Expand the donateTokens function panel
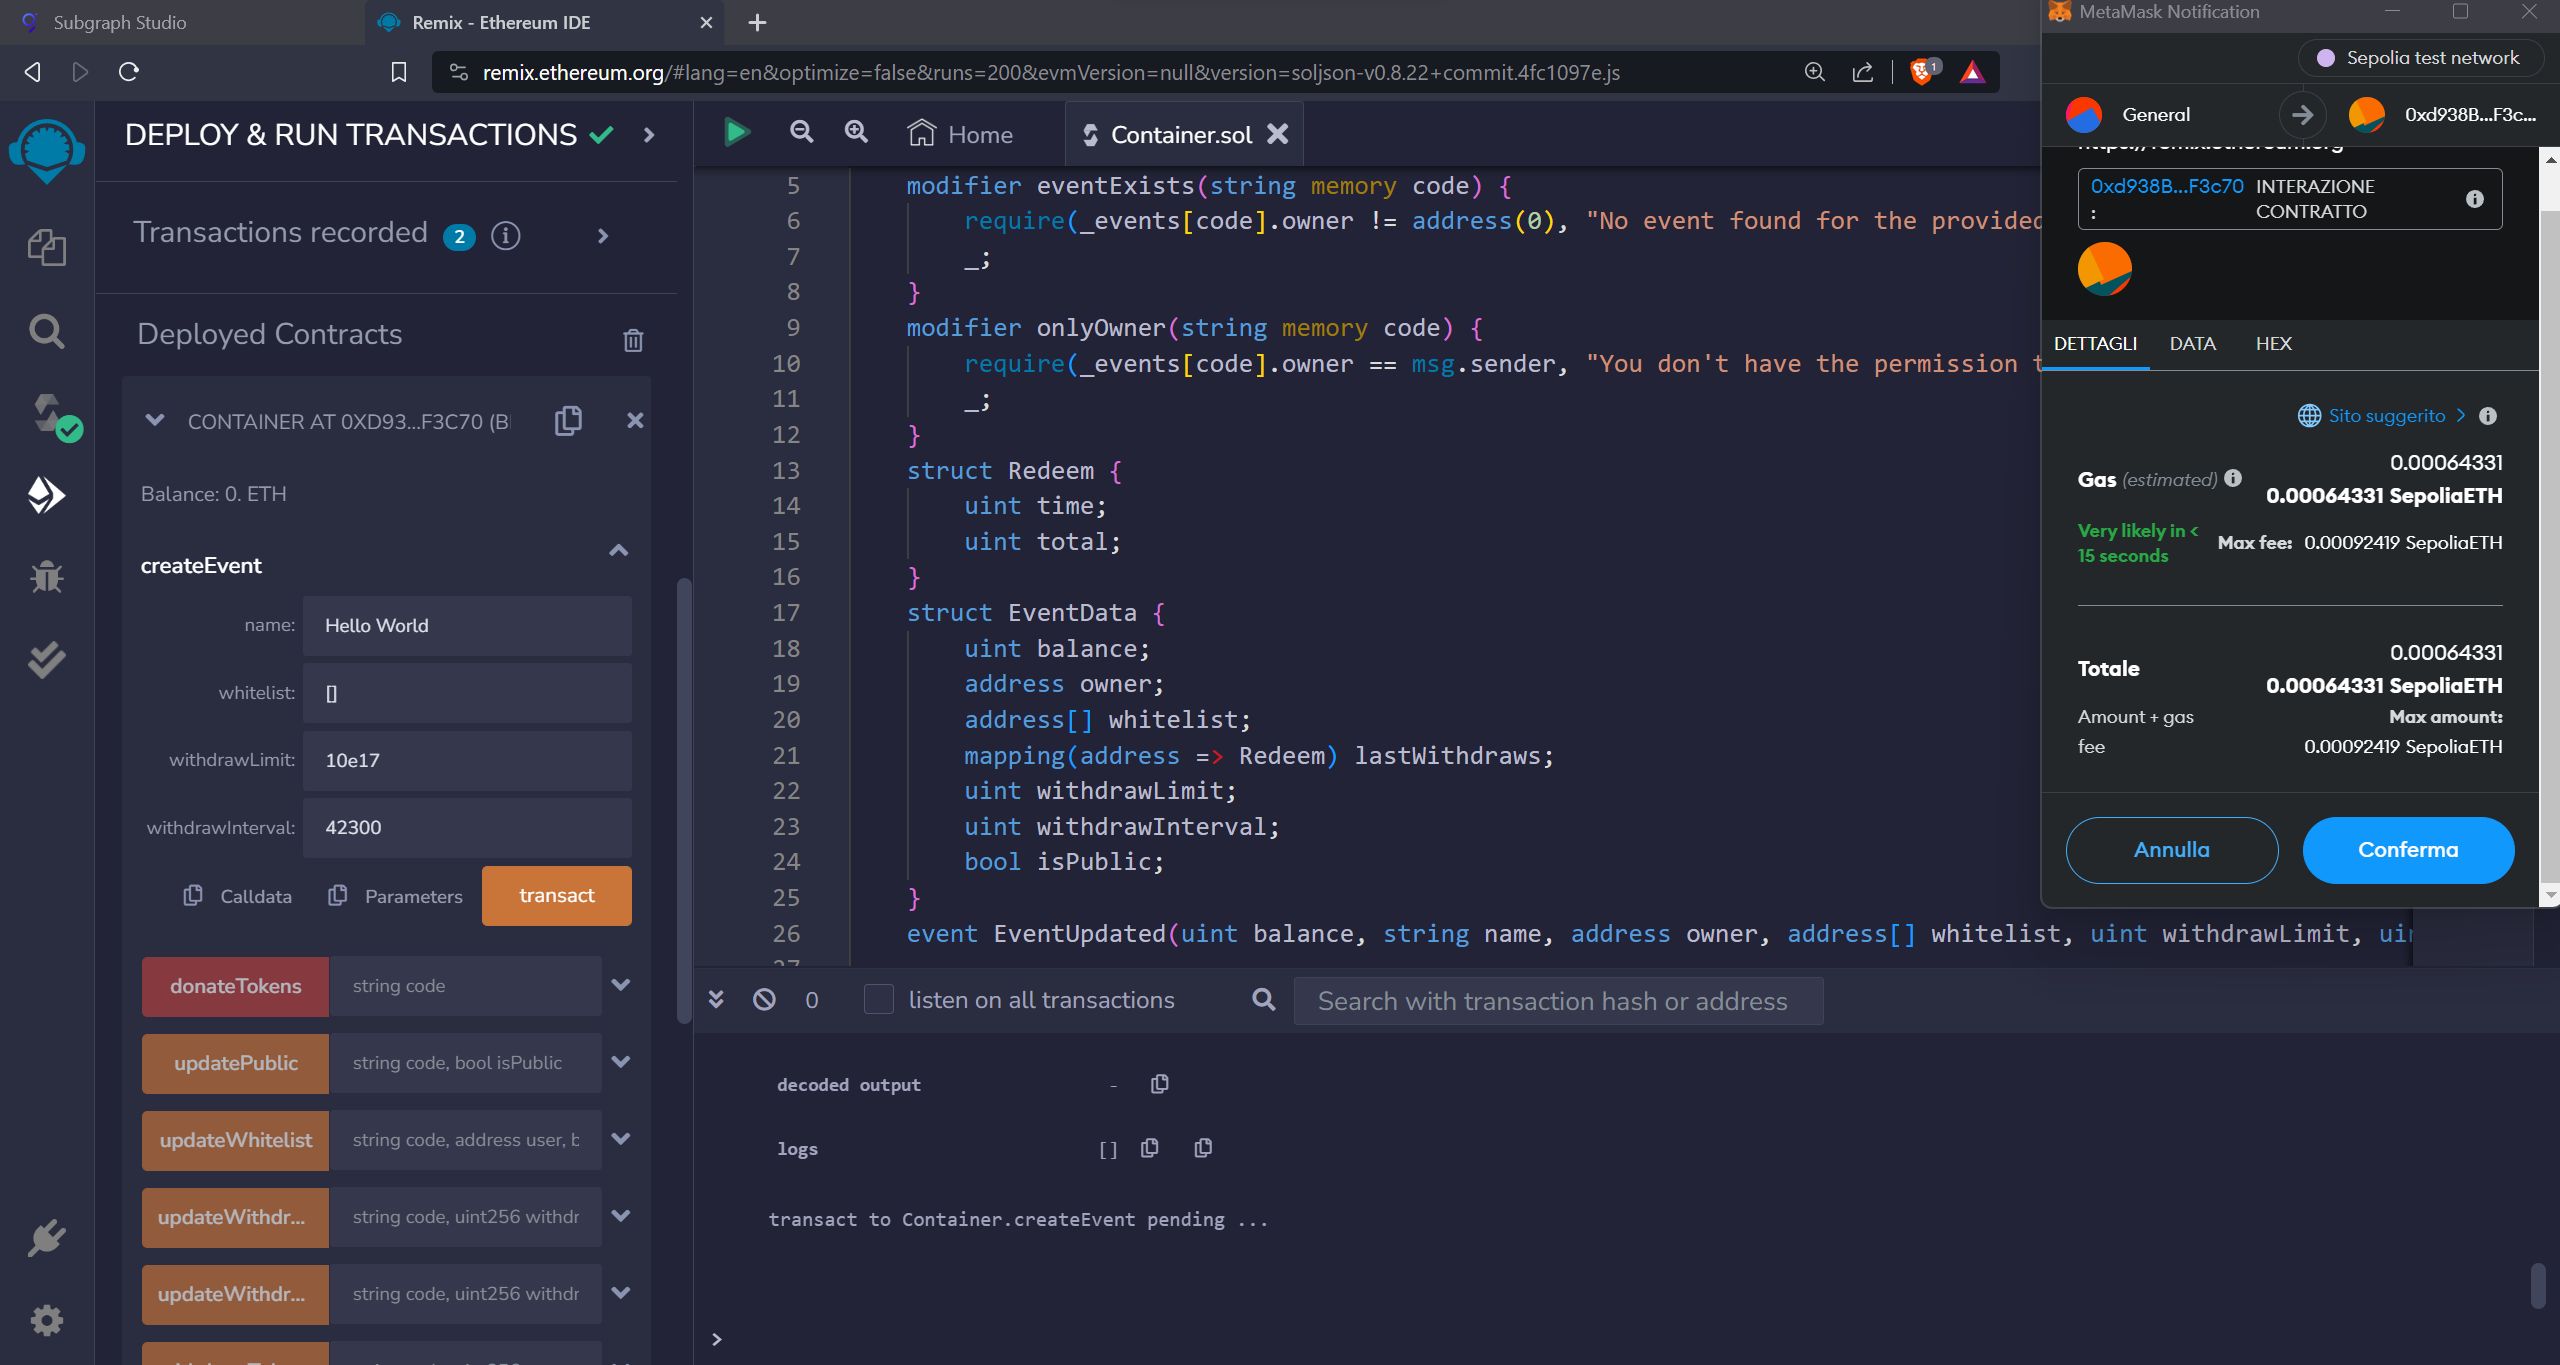 pos(620,984)
